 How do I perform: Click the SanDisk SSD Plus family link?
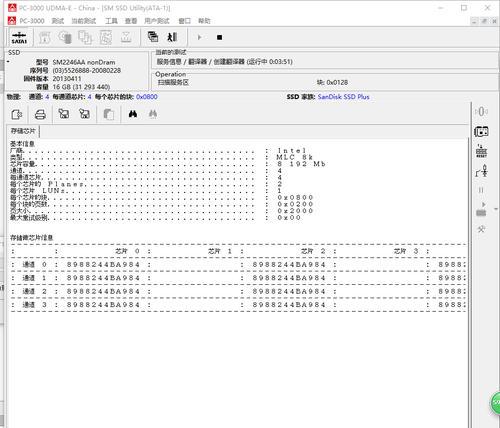[x=344, y=97]
